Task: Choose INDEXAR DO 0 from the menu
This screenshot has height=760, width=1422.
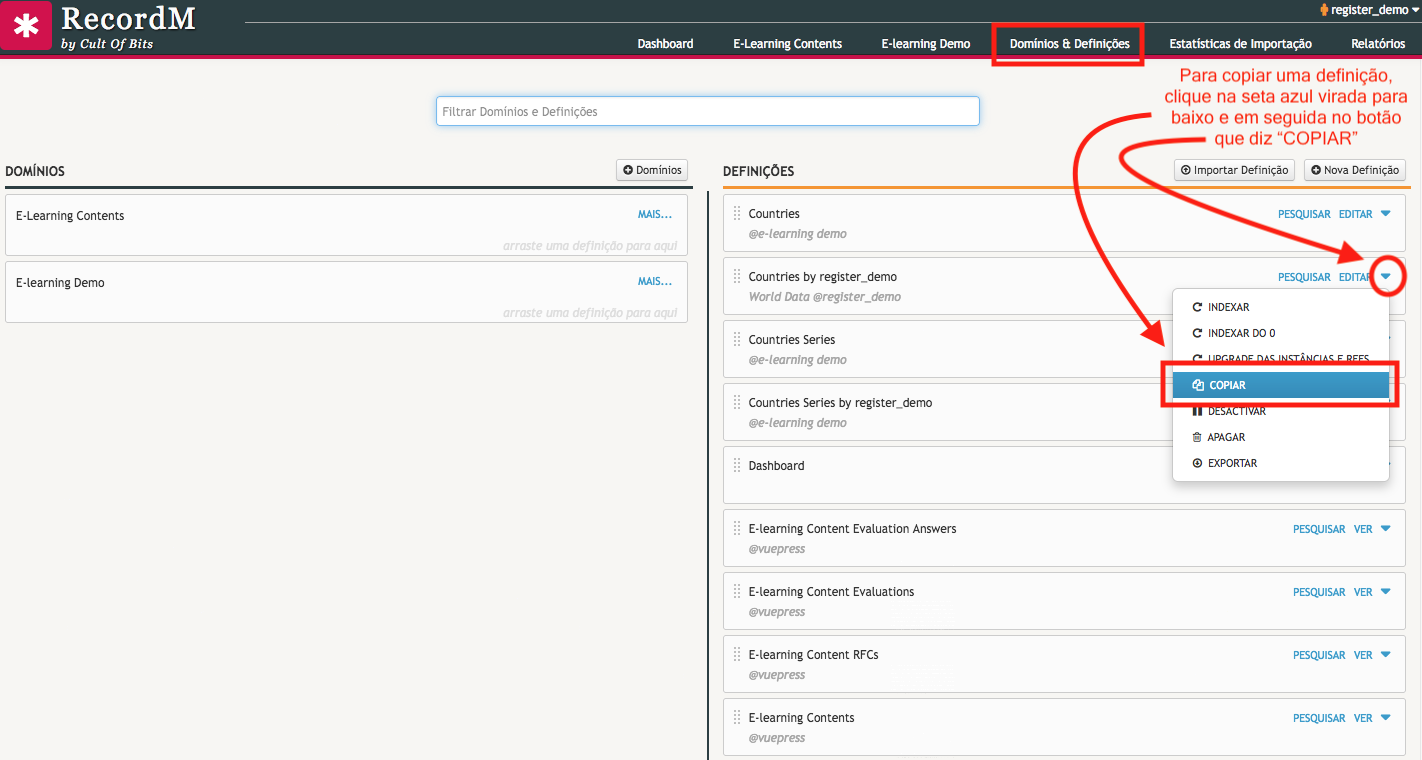Action: coord(1281,333)
